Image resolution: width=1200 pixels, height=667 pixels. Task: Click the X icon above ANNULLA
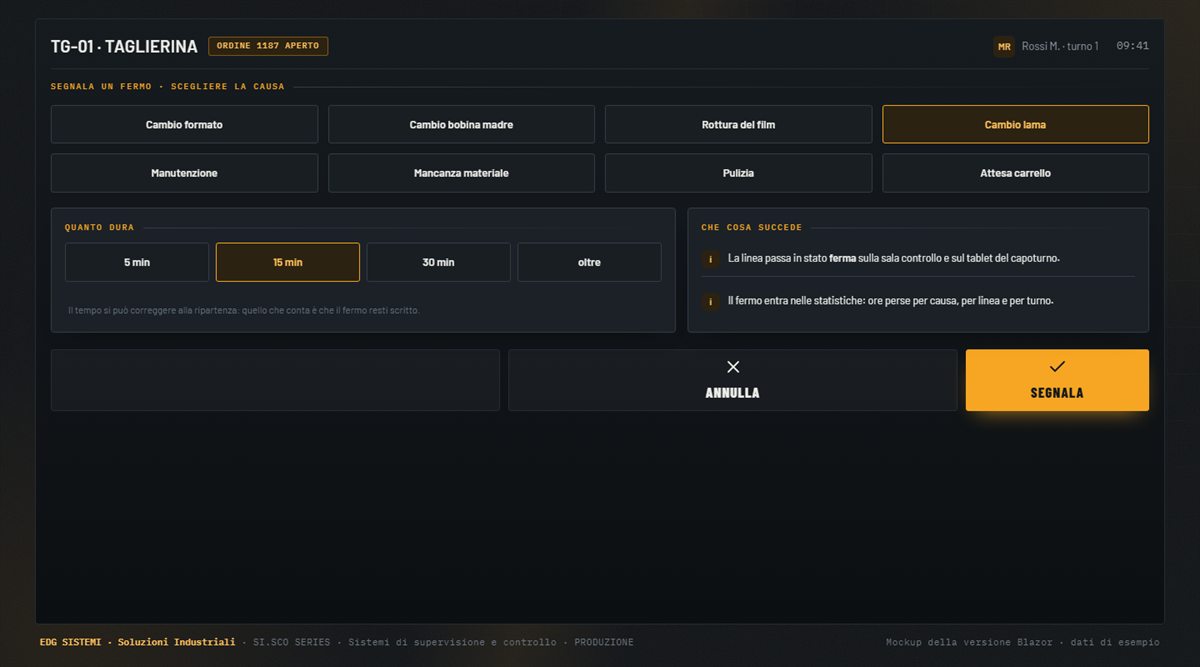click(733, 367)
